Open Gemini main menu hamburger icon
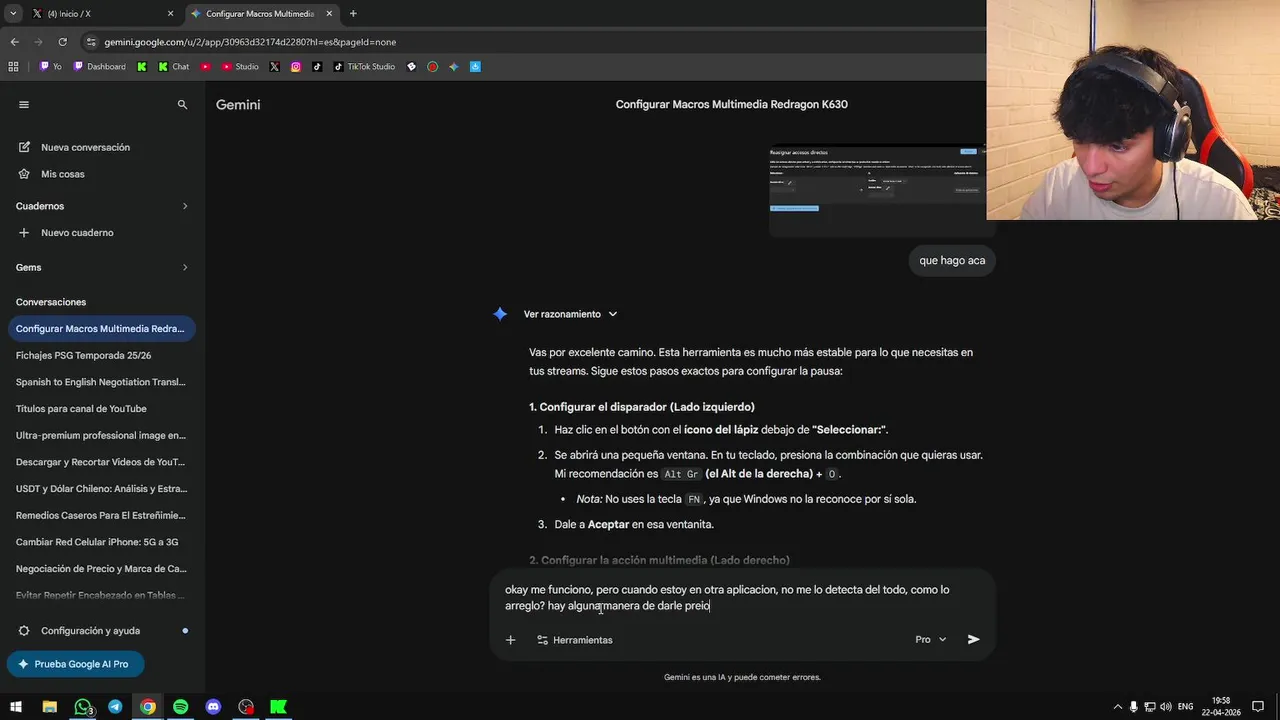Viewport: 1280px width, 720px height. (x=24, y=104)
